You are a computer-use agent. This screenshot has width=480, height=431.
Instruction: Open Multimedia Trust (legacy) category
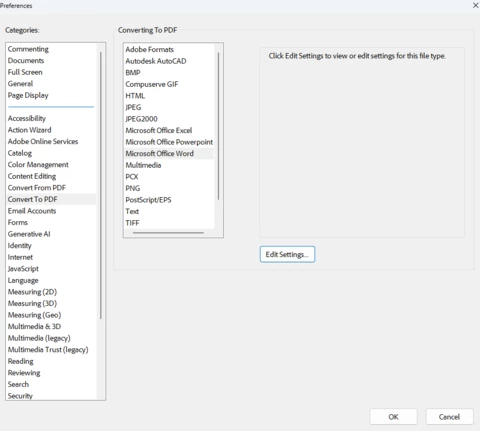tap(48, 350)
